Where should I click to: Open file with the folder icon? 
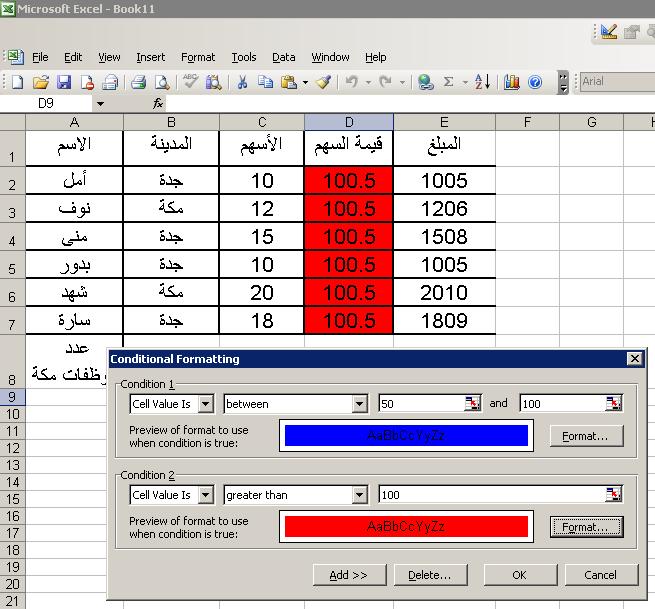[41, 82]
